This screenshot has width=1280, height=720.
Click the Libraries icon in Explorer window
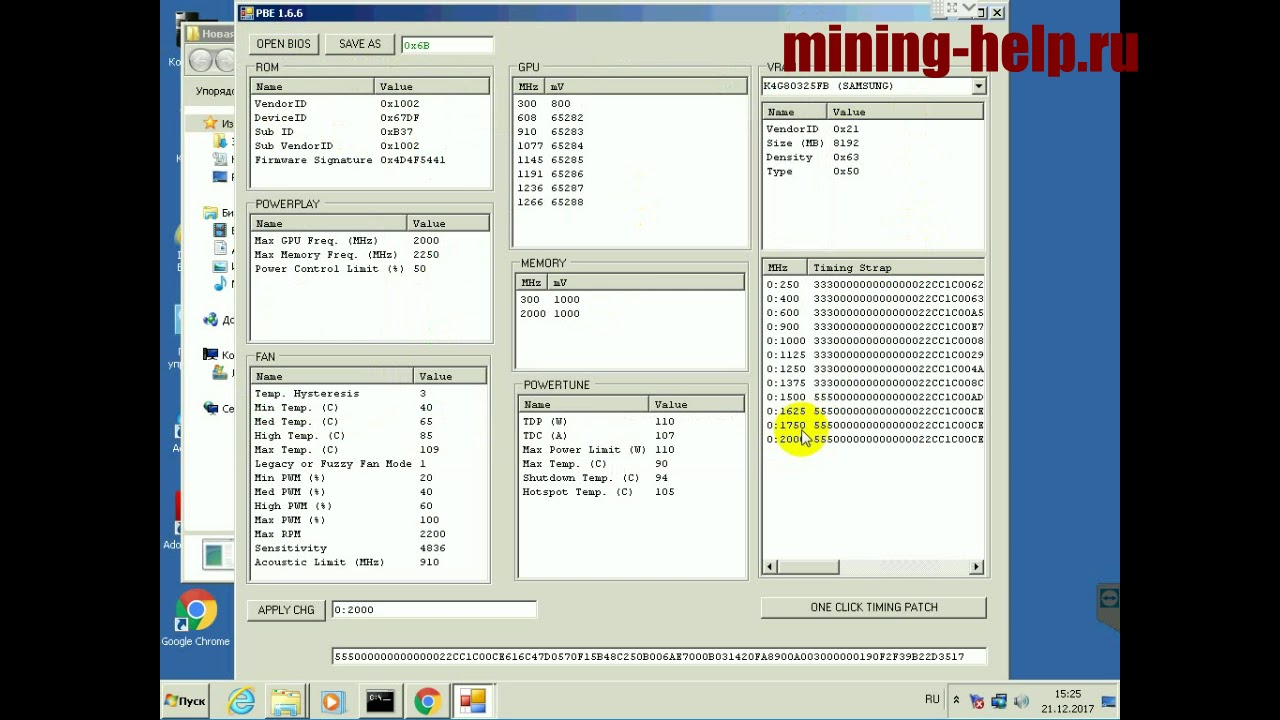coord(210,213)
